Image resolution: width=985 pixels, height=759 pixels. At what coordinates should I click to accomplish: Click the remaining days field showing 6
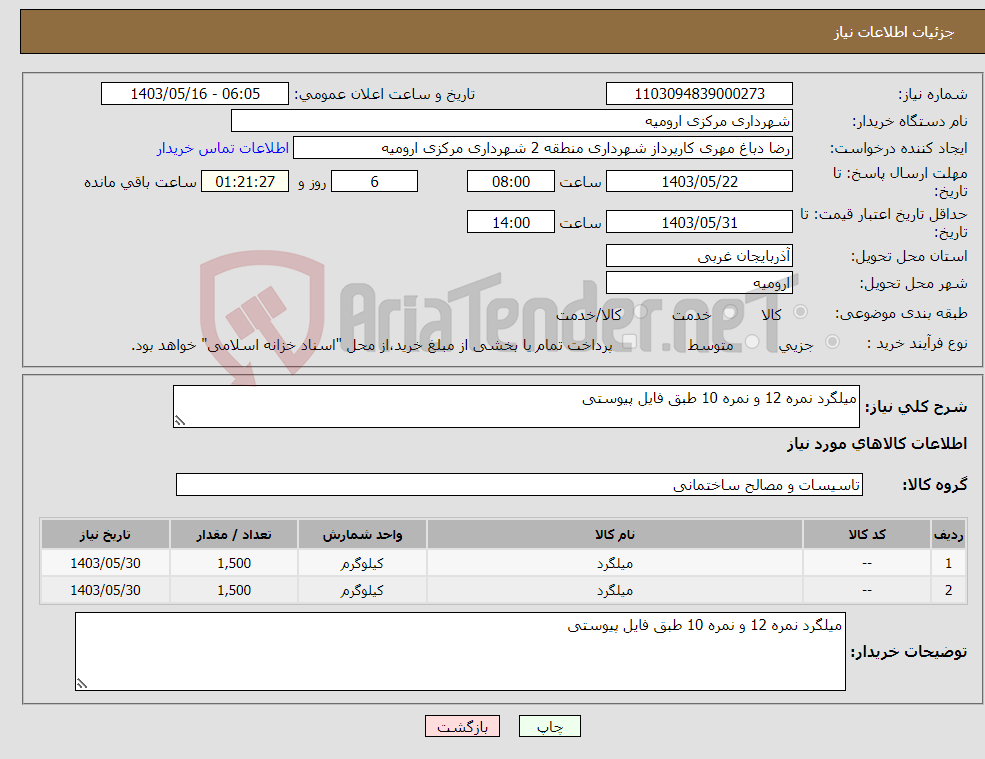click(x=374, y=182)
